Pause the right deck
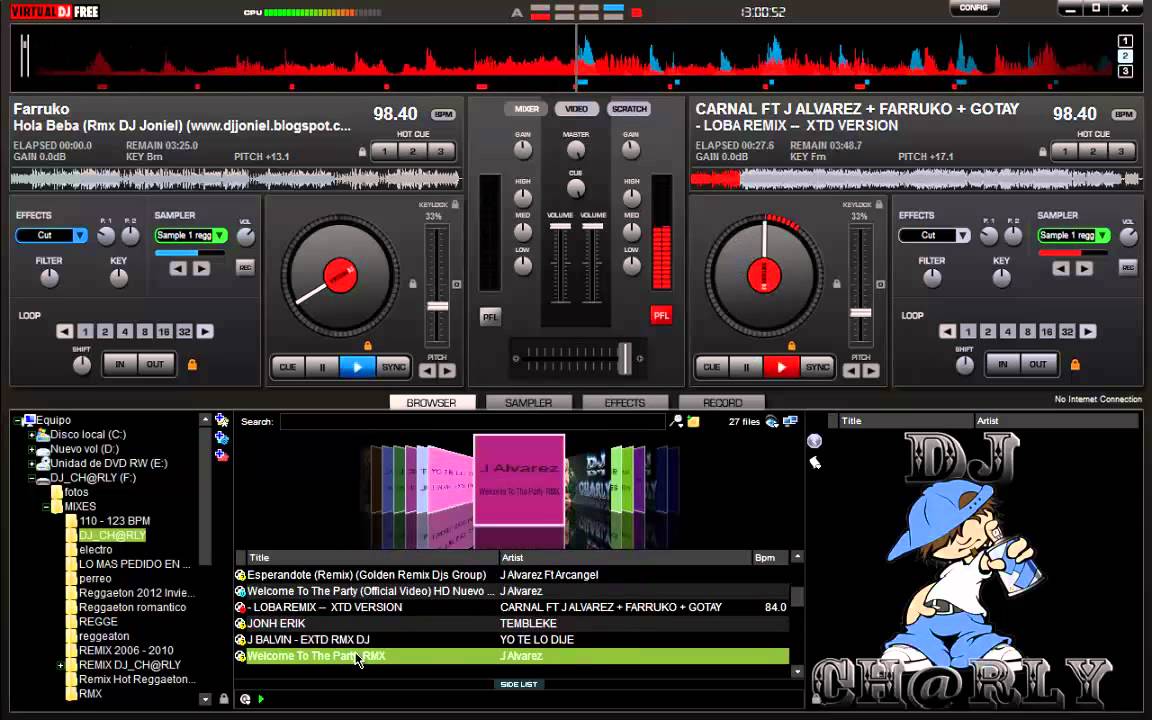The width and height of the screenshot is (1152, 720). click(746, 367)
